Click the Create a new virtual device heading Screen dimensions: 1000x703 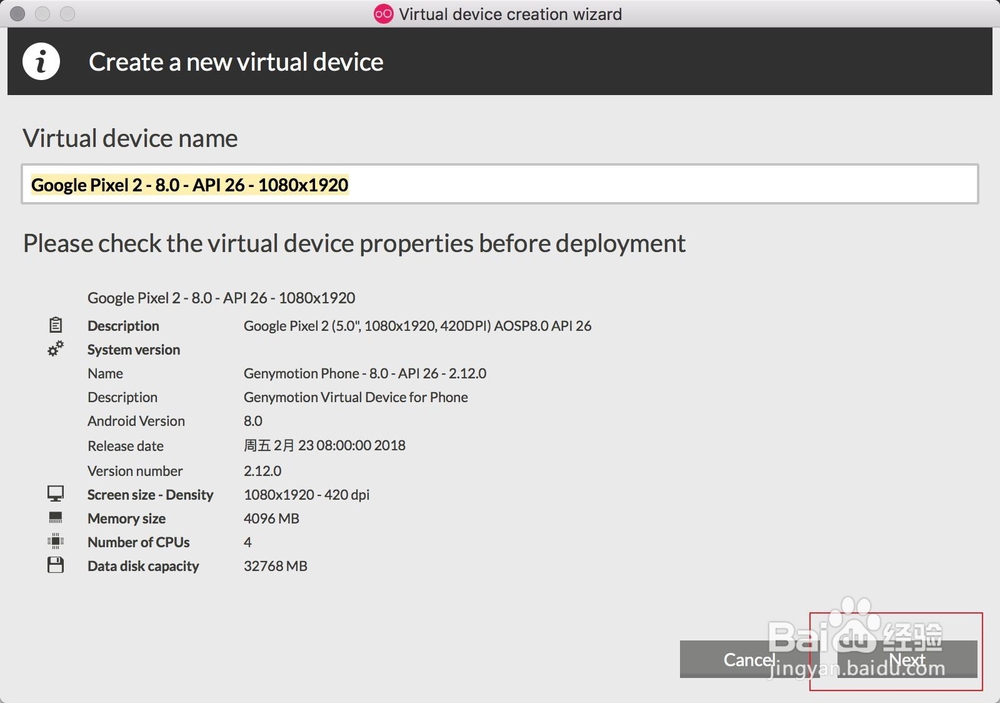(236, 62)
